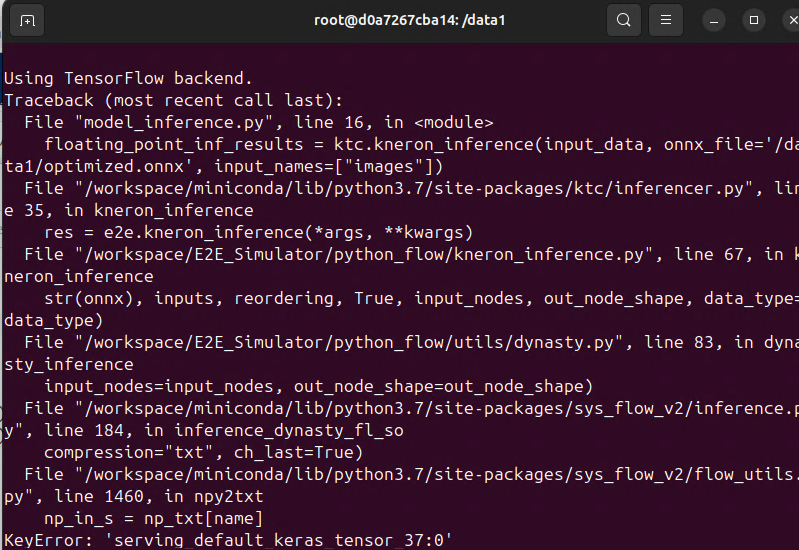Click the 'Using TensorFlow backend.' line

128,78
